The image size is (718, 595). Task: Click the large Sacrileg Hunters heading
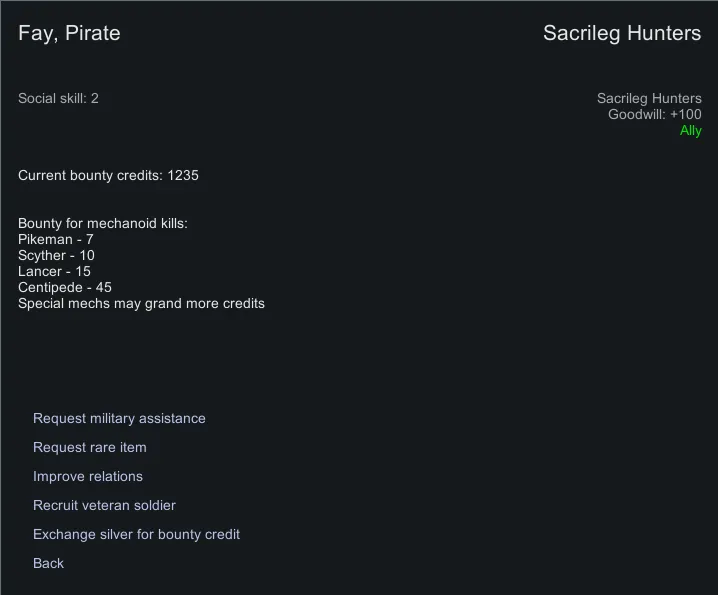(621, 33)
